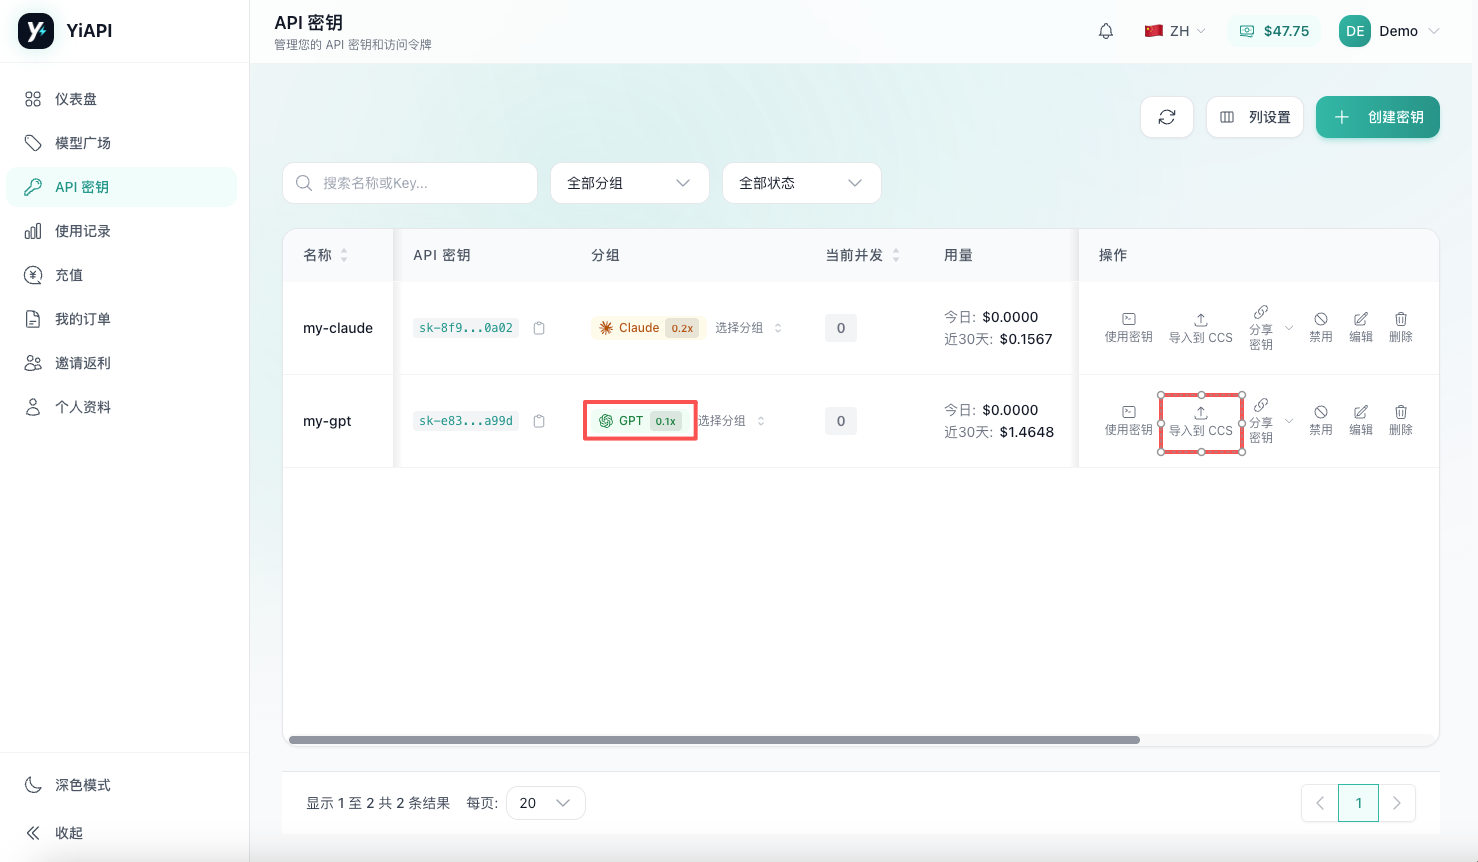The image size is (1478, 862).
Task: Use key for my-claude row
Action: click(1128, 328)
